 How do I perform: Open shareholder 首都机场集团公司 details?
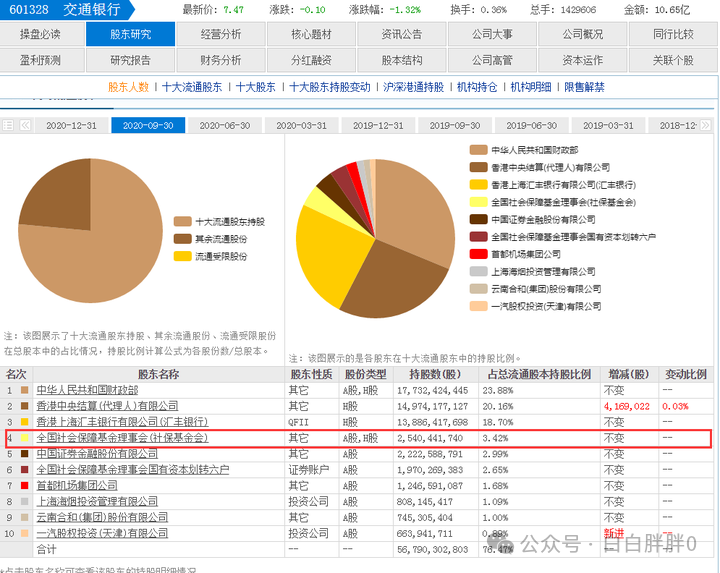coord(77,486)
